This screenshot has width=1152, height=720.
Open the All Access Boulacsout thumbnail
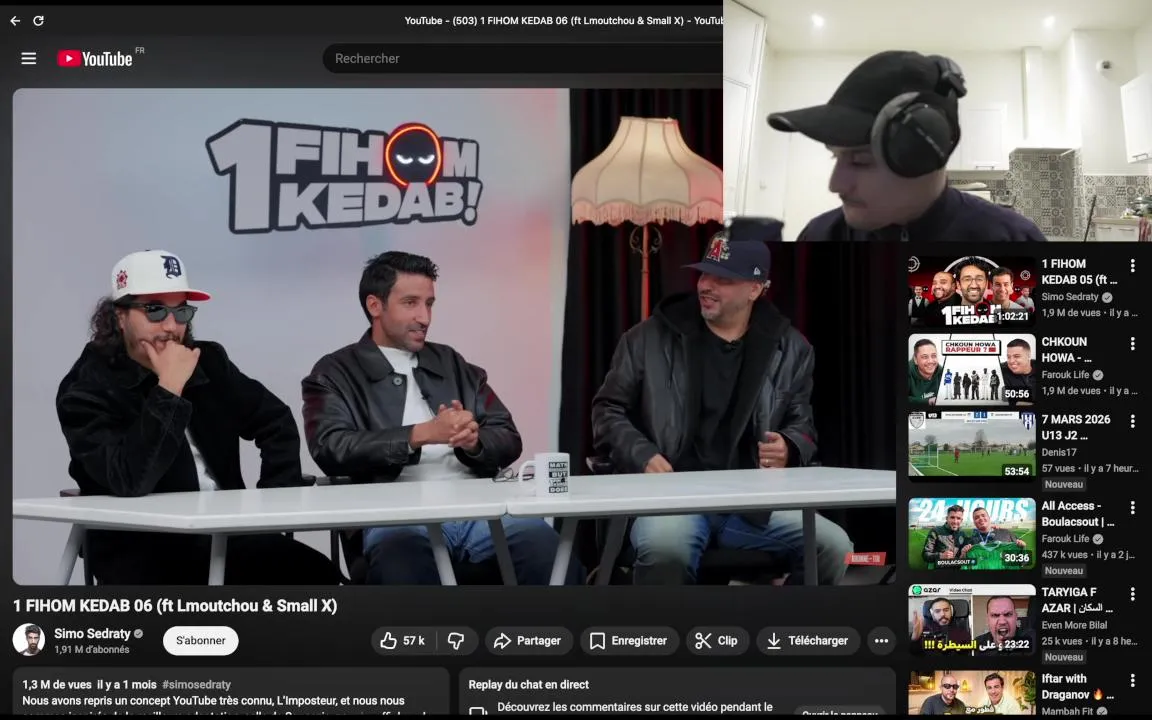coord(971,533)
